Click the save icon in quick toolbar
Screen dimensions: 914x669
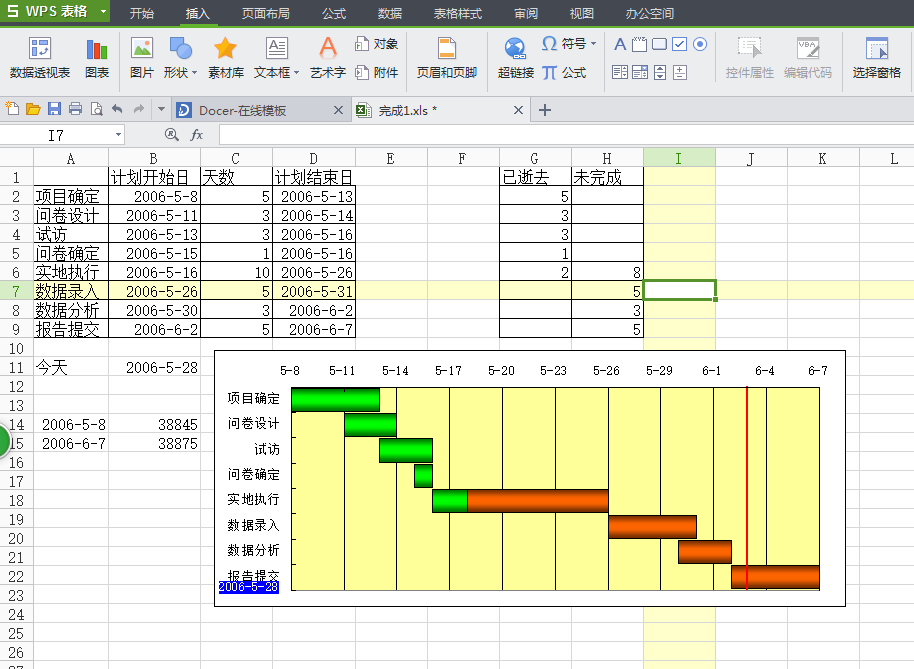pyautogui.click(x=54, y=109)
